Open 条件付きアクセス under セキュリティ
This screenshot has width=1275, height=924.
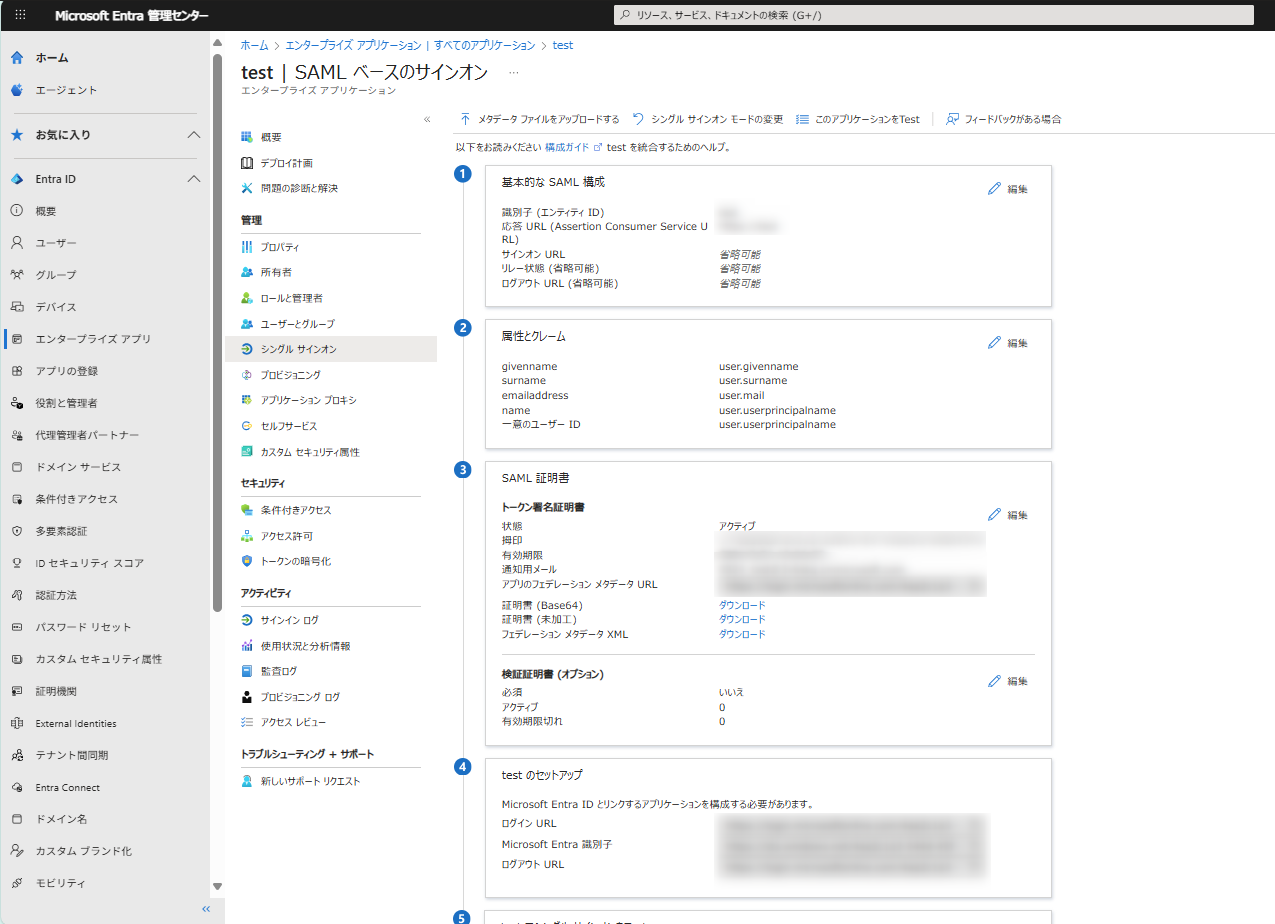pos(295,510)
